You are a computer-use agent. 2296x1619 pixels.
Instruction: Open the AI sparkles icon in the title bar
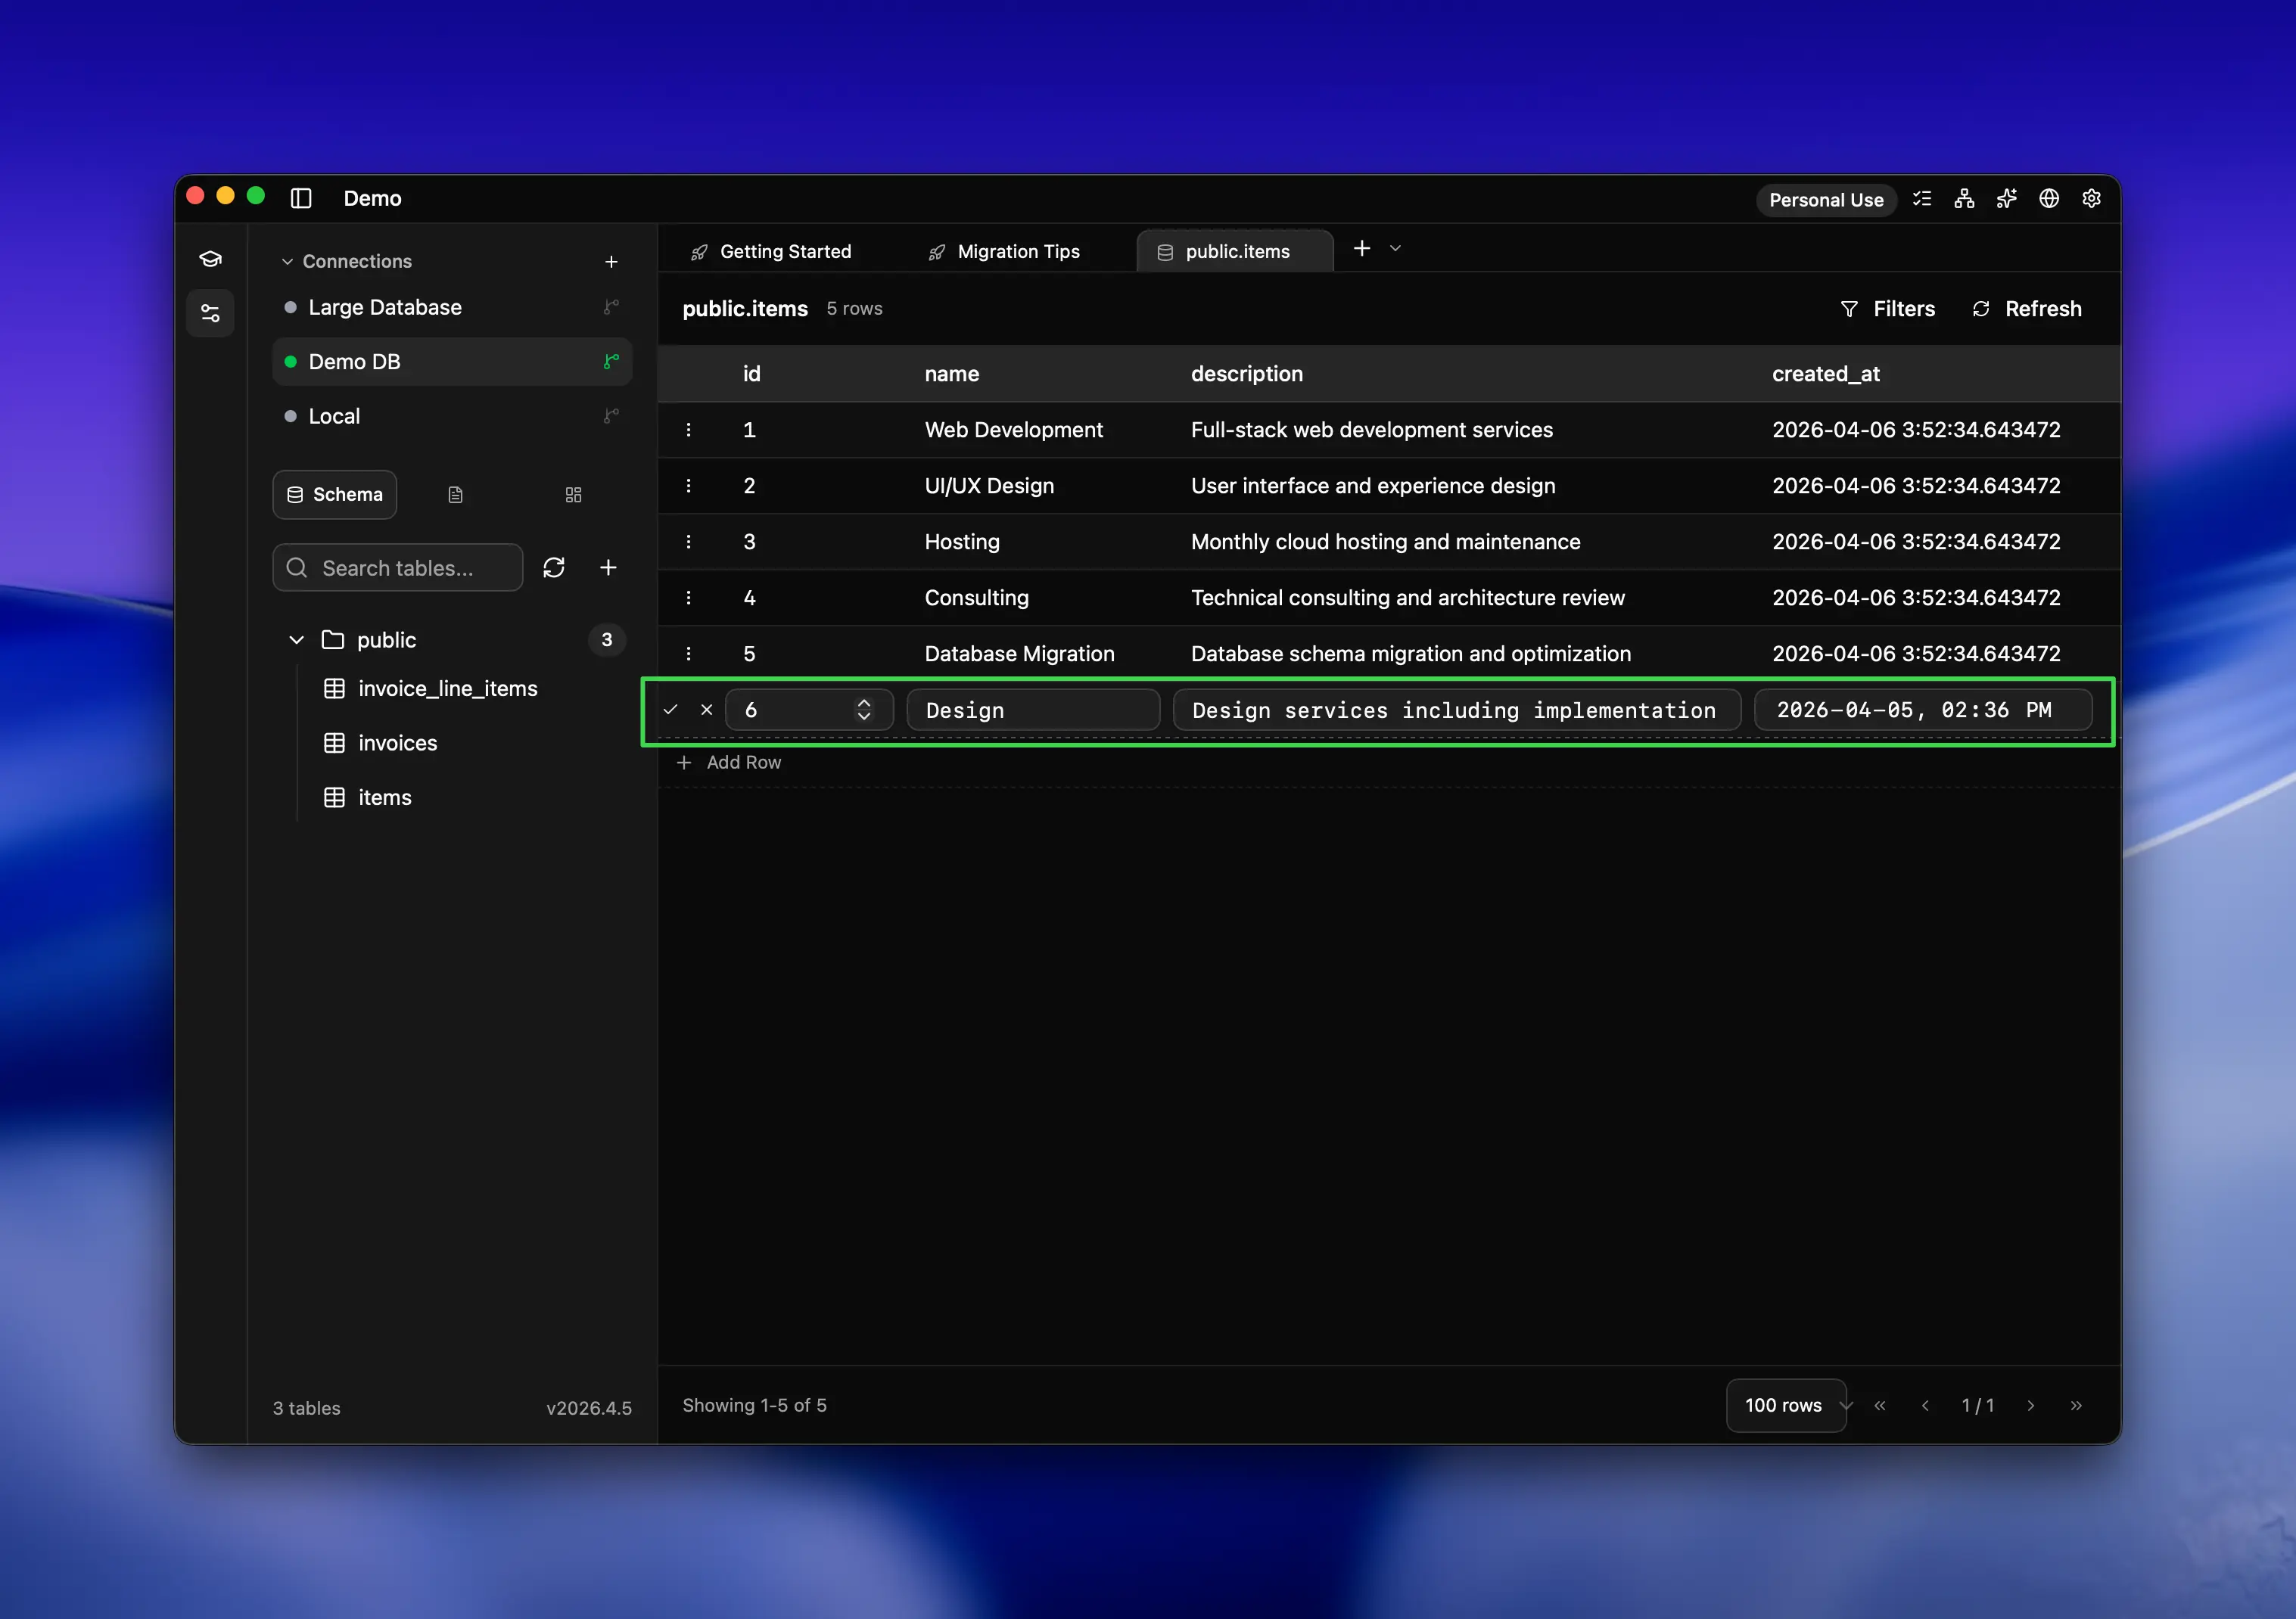(2006, 199)
